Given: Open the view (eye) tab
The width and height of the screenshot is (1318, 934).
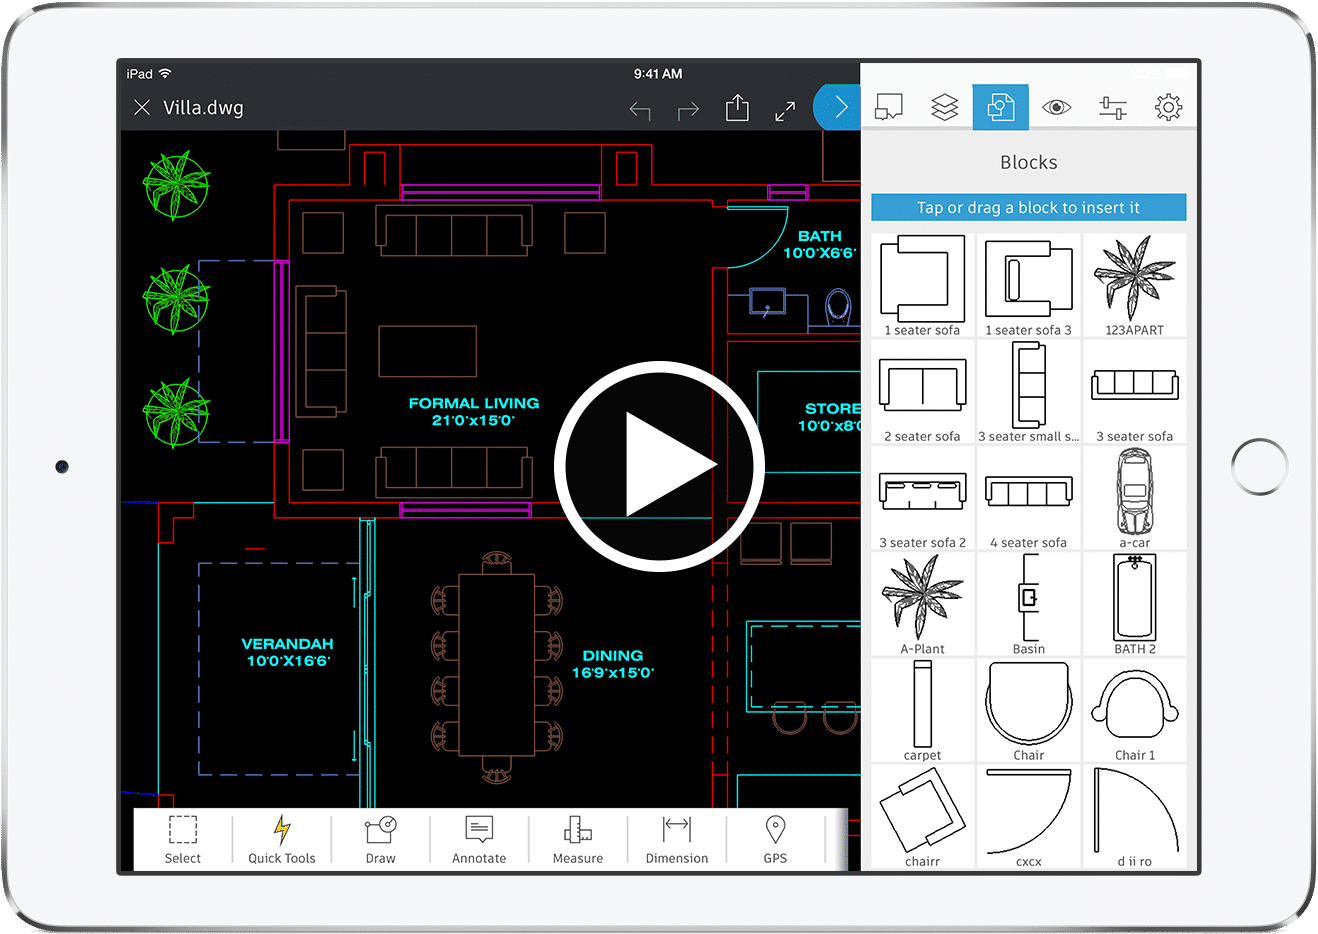Looking at the screenshot, I should pyautogui.click(x=1056, y=107).
